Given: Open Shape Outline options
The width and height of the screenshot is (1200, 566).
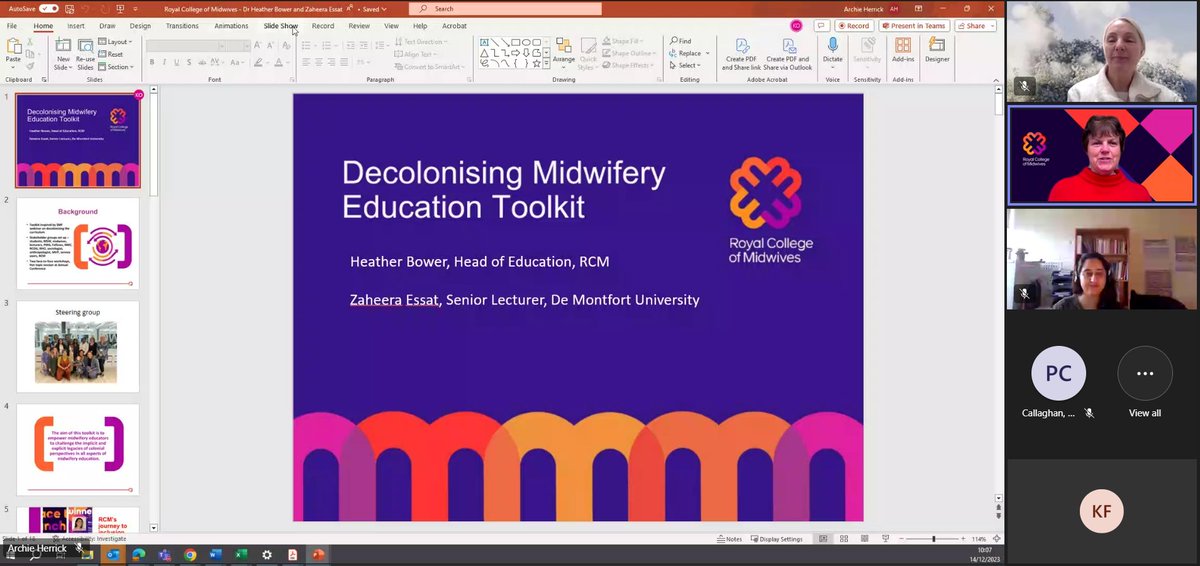Looking at the screenshot, I should (x=631, y=53).
